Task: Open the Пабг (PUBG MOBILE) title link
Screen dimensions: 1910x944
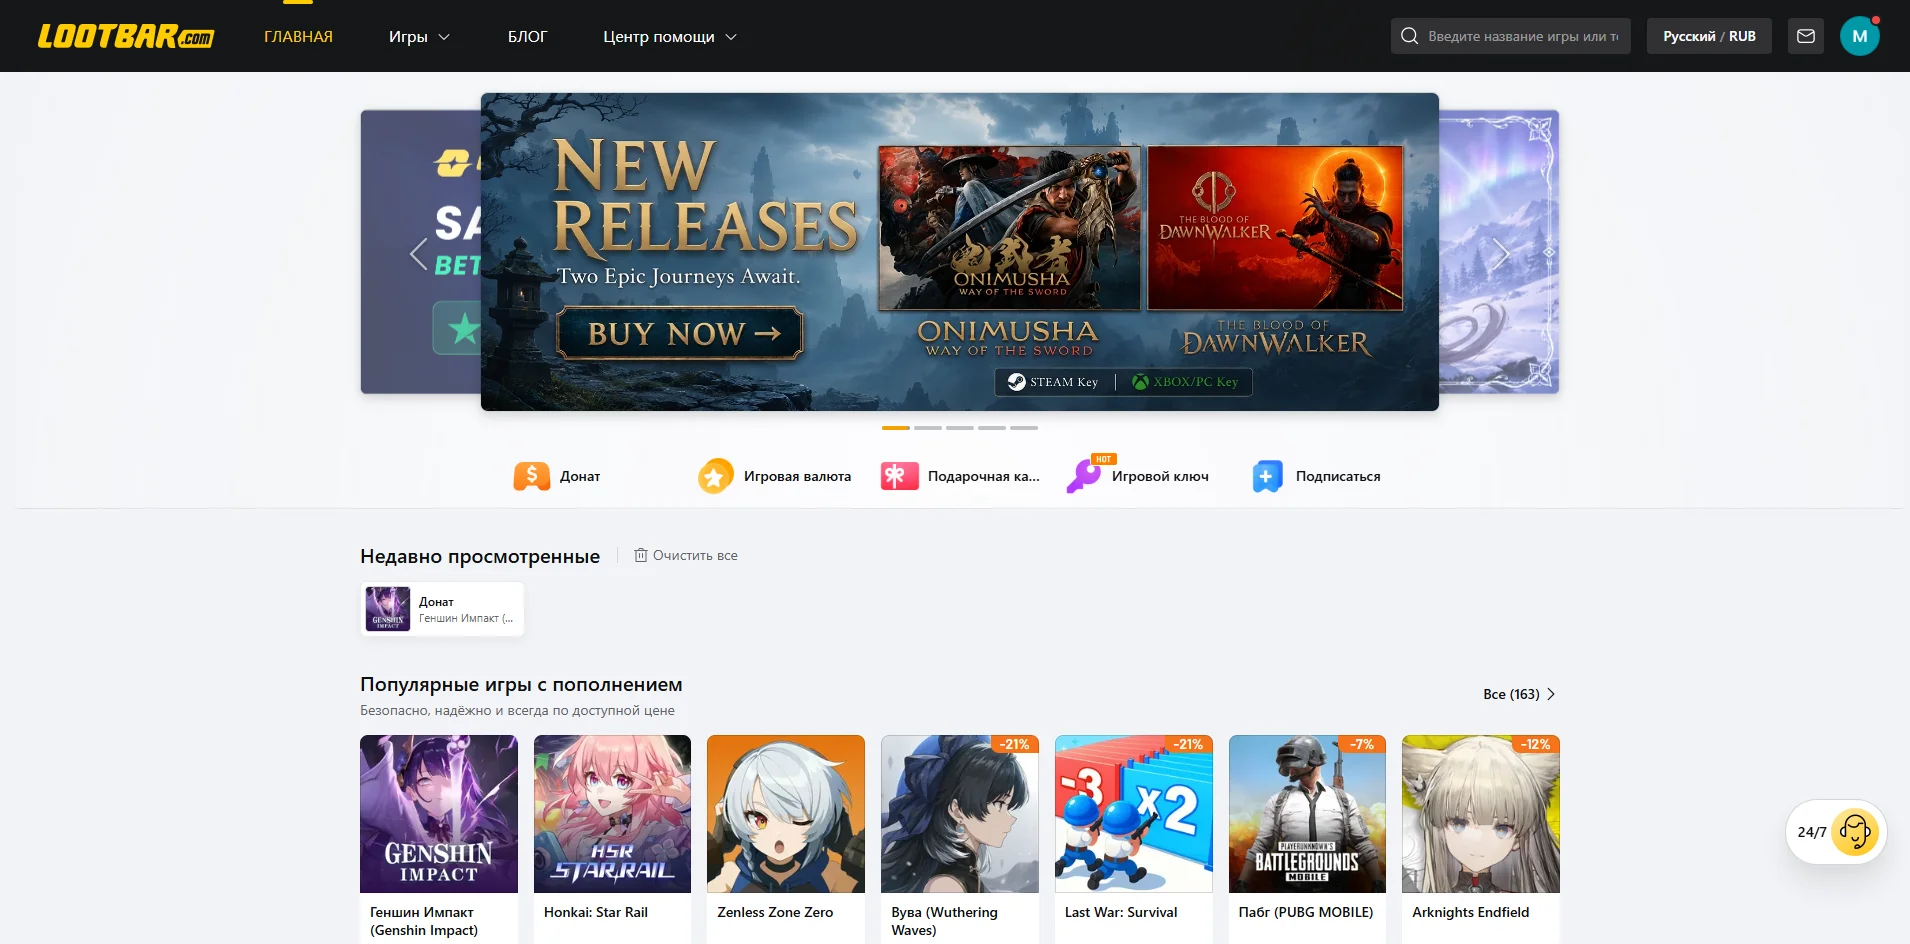Action: (x=1306, y=912)
